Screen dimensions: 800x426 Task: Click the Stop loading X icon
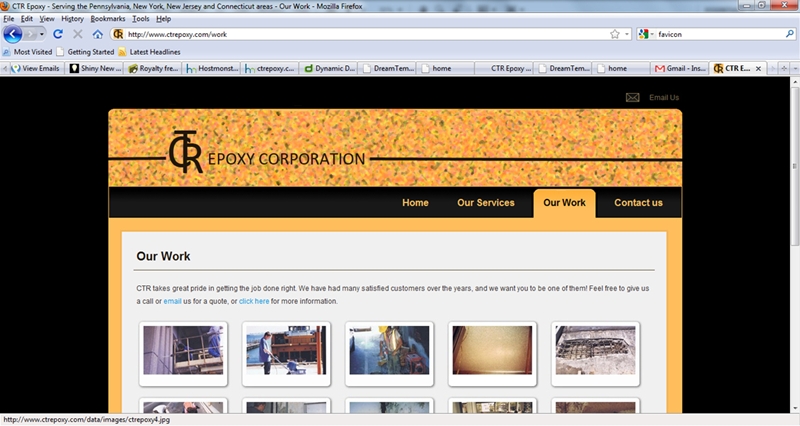[x=78, y=34]
